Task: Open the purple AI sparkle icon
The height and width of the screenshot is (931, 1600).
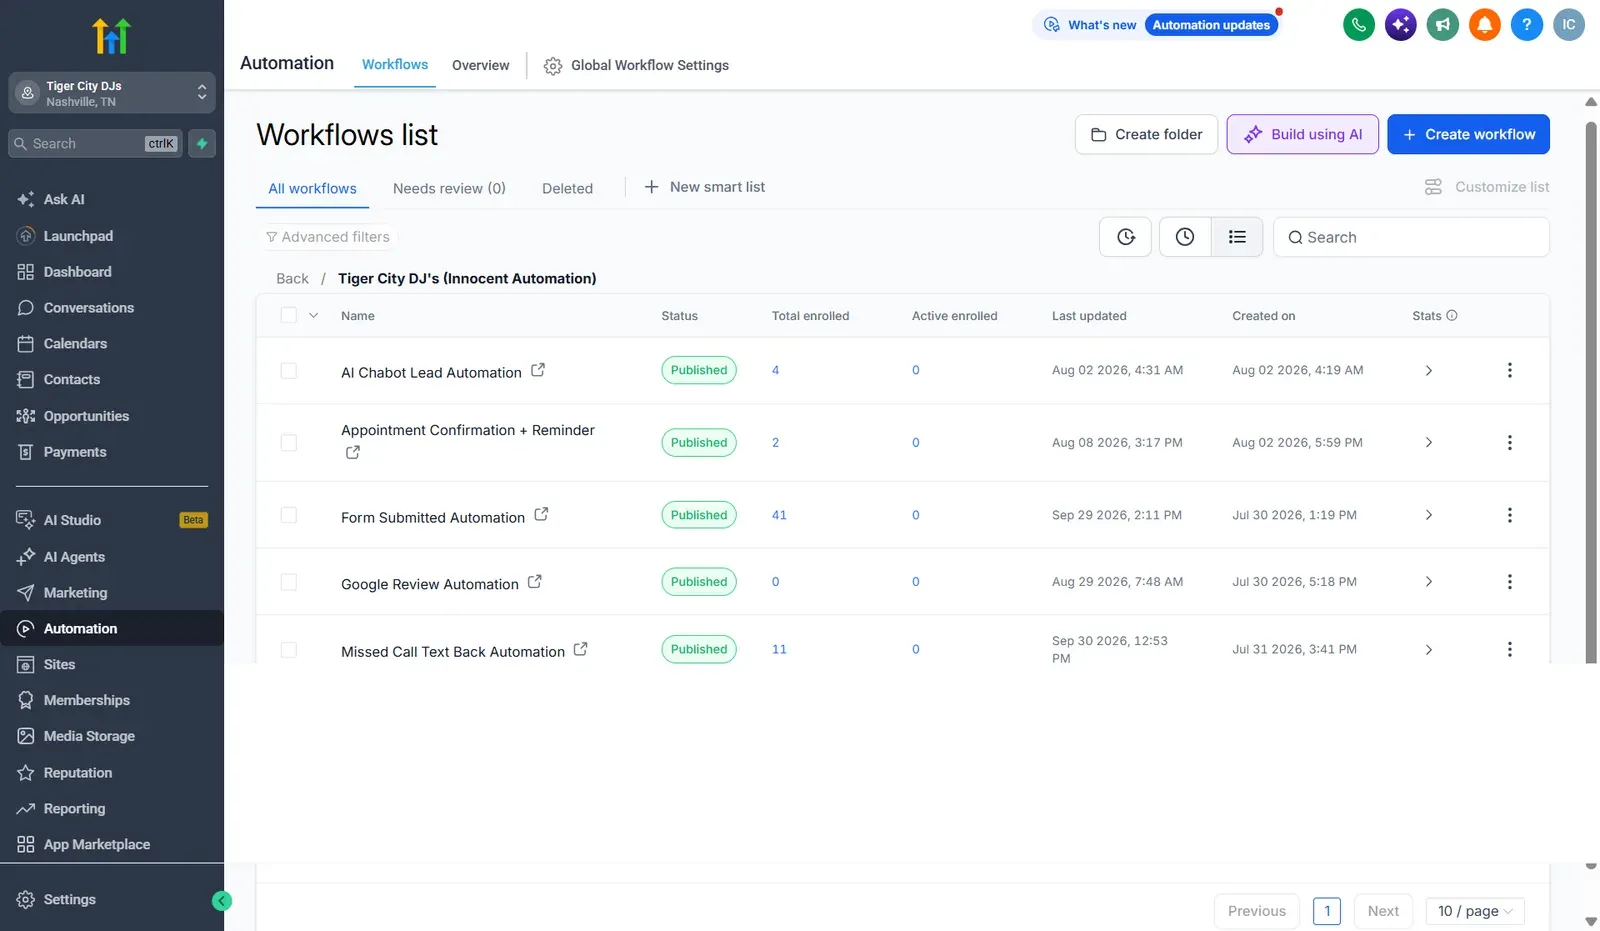Action: pyautogui.click(x=1400, y=25)
